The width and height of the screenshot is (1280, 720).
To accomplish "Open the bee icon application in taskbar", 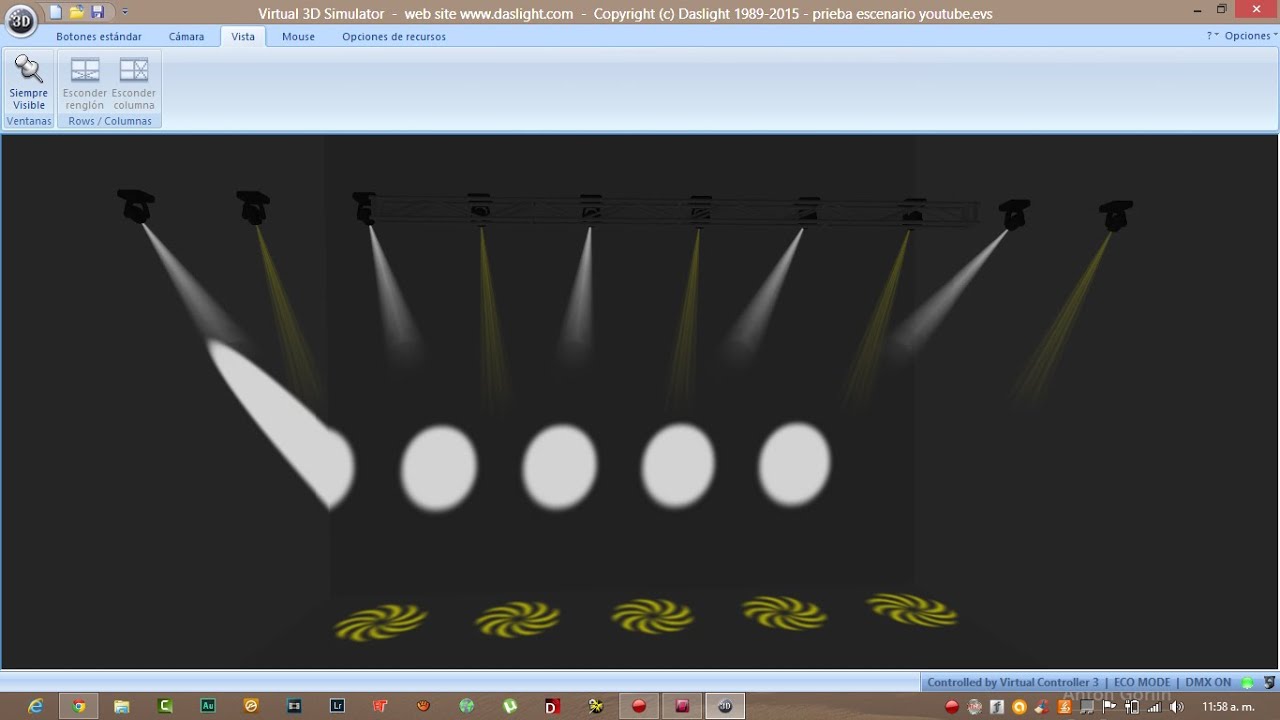I will click(596, 706).
